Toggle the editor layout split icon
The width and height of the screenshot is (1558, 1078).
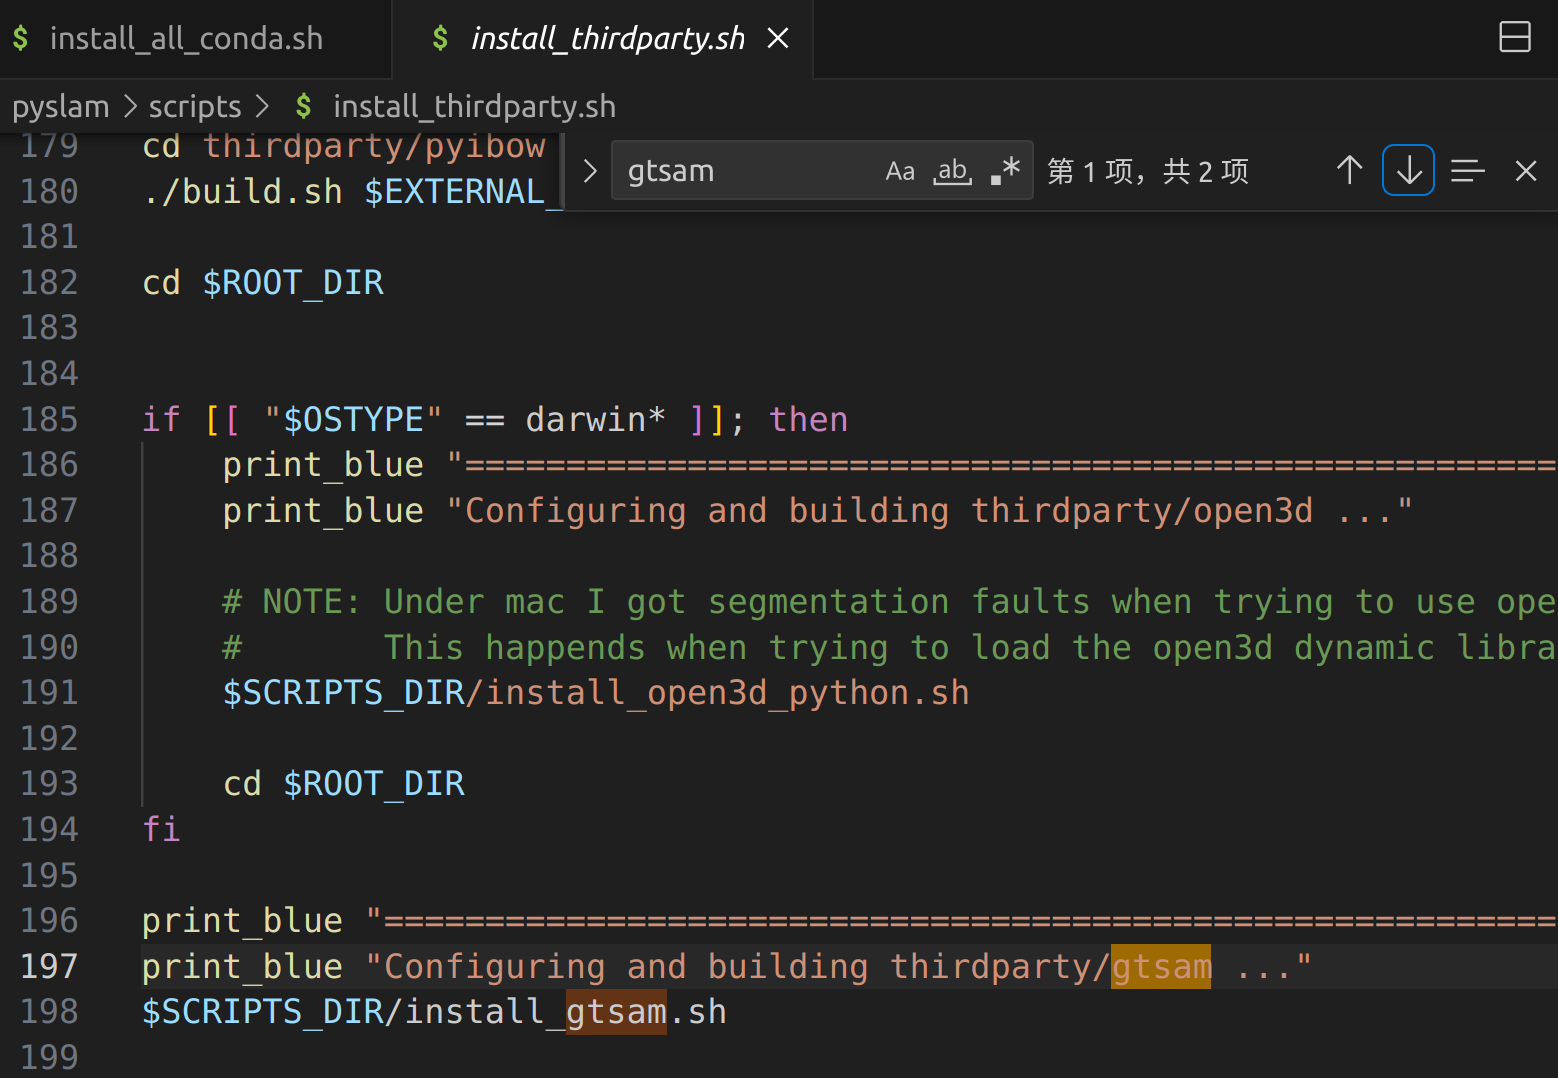click(1515, 37)
